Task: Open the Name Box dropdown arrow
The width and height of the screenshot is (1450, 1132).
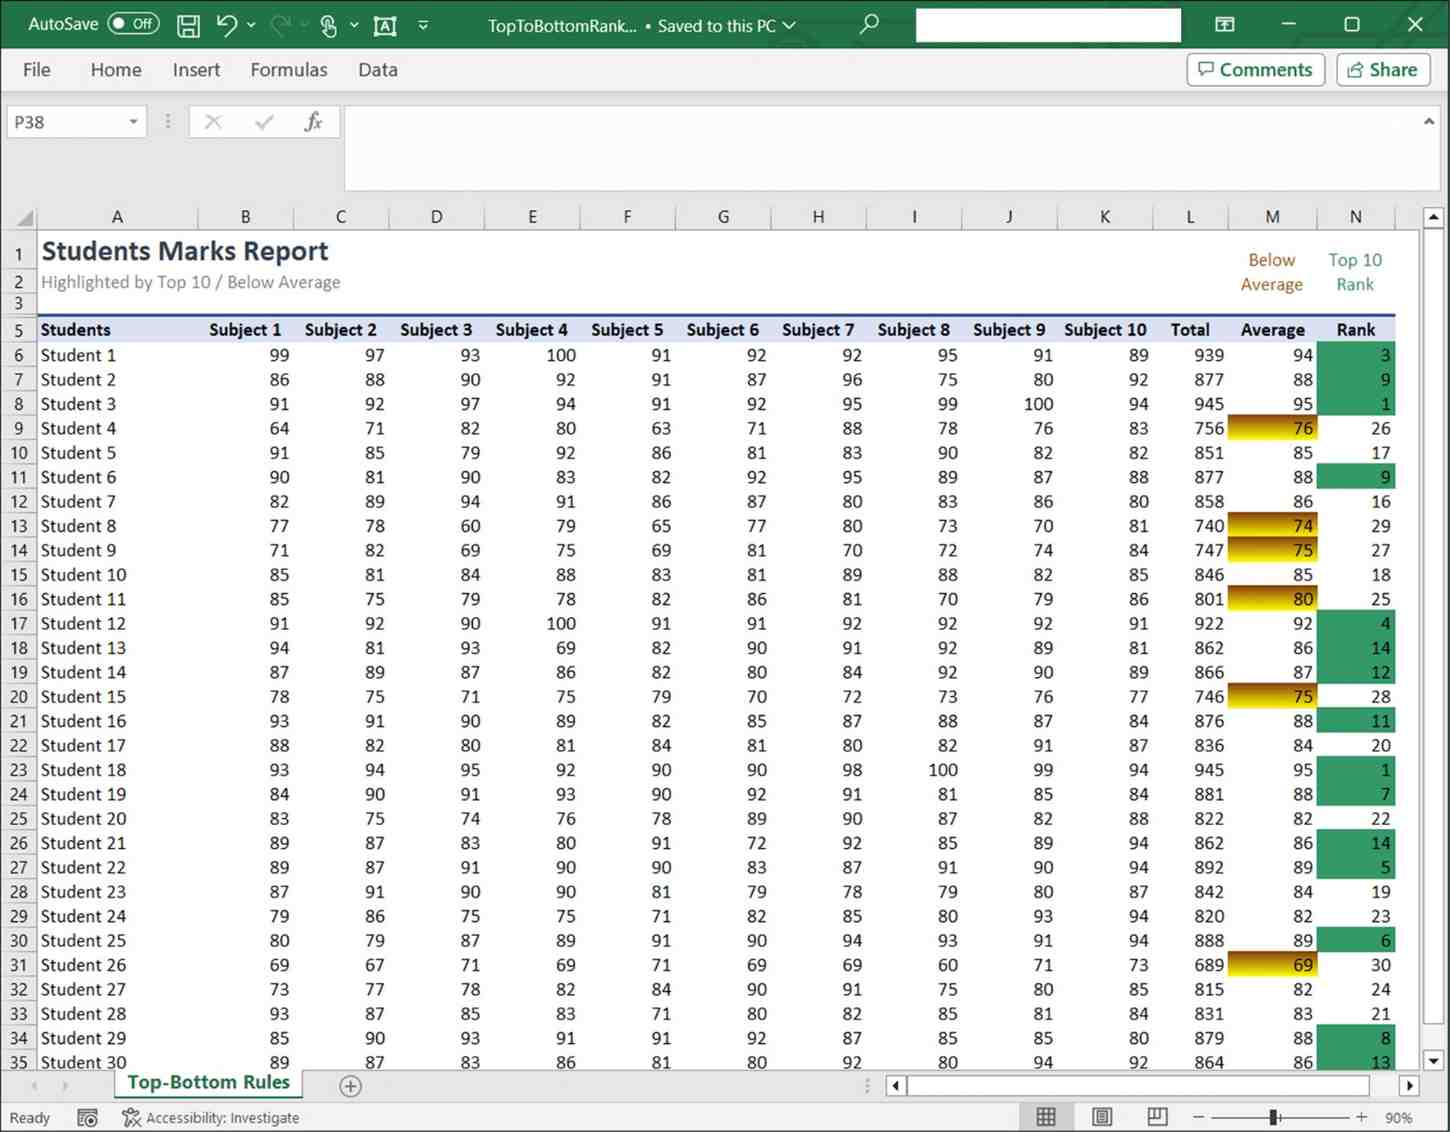Action: click(133, 122)
